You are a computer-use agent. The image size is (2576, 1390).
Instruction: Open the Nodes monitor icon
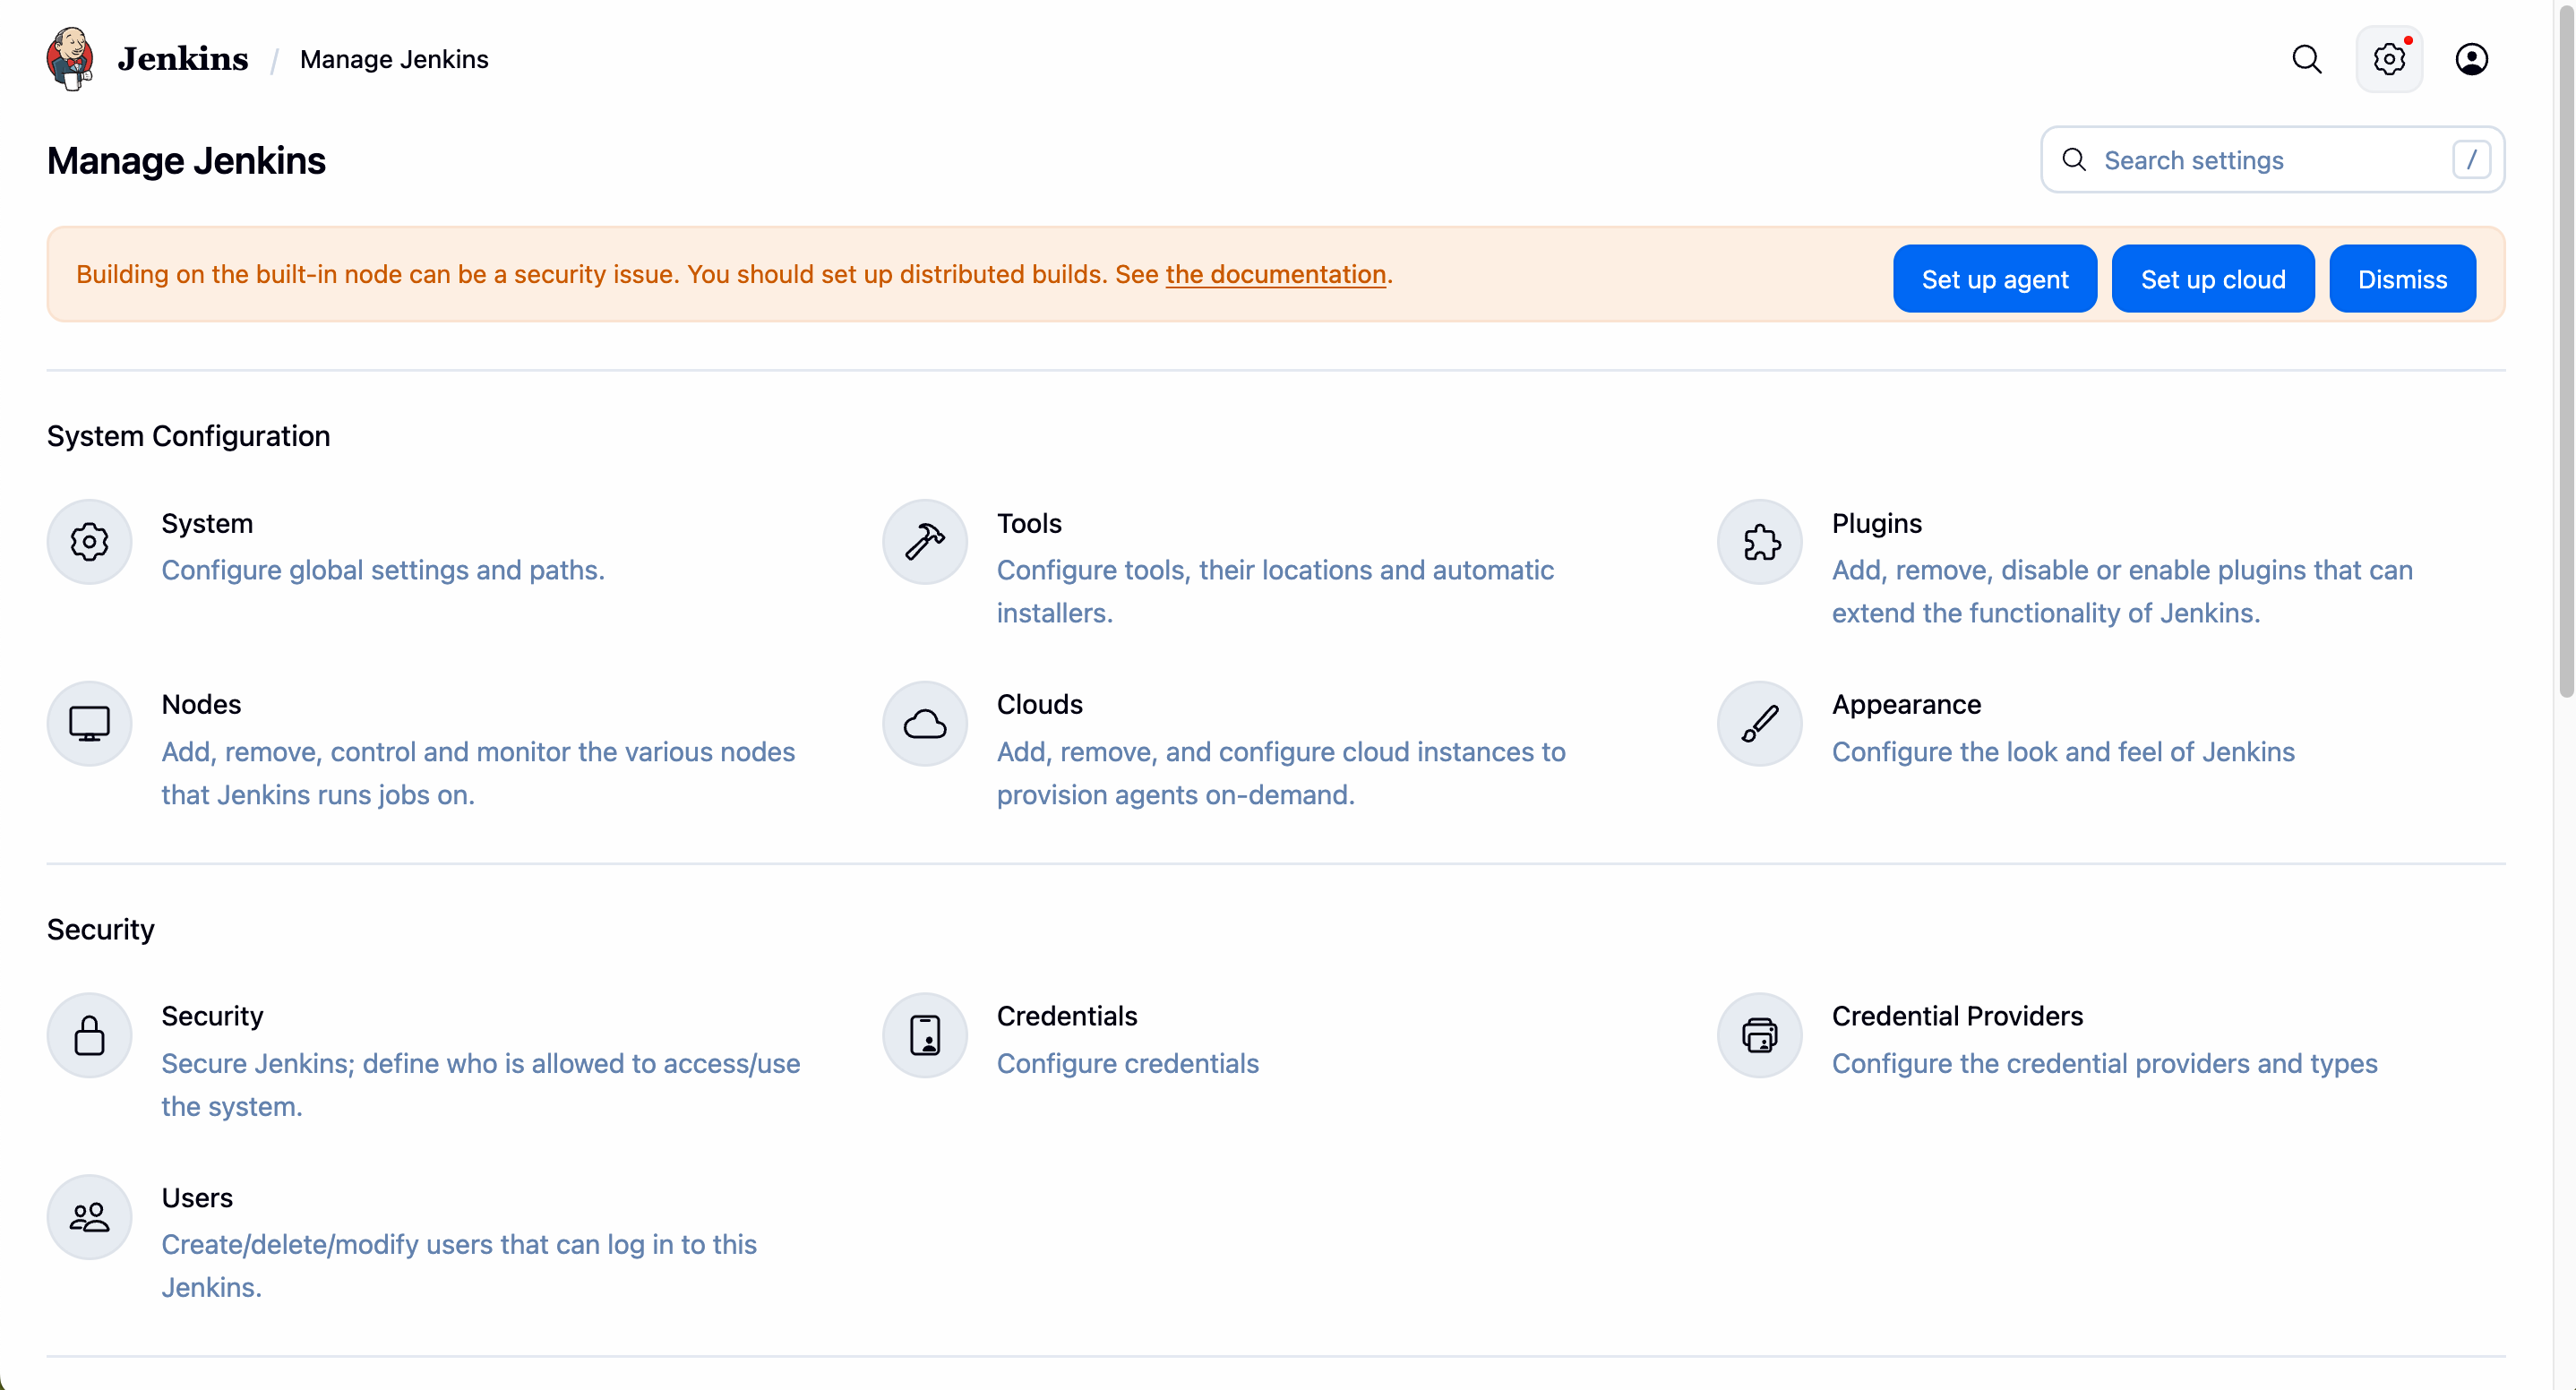pos(89,723)
